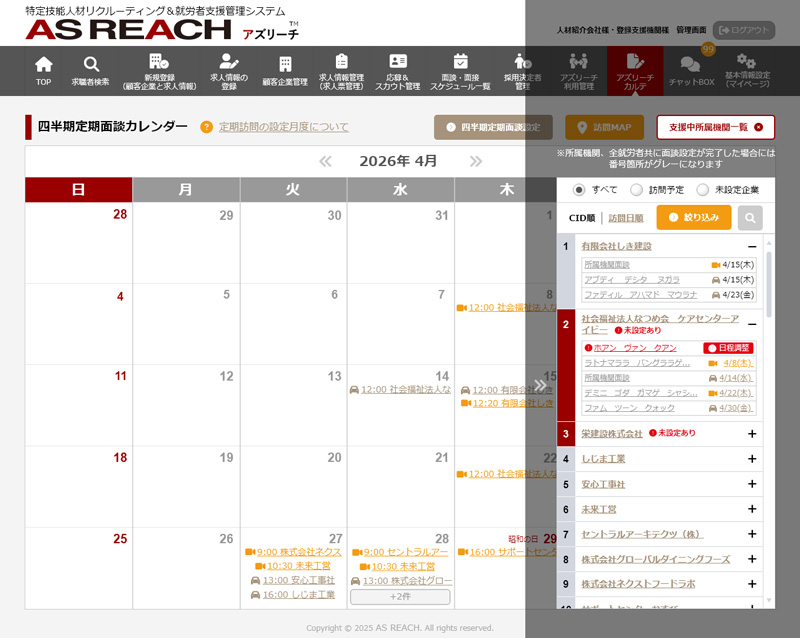800x638 pixels.
Task: Expand 栄建設株式会社 with its plus icon
Action: tap(752, 434)
